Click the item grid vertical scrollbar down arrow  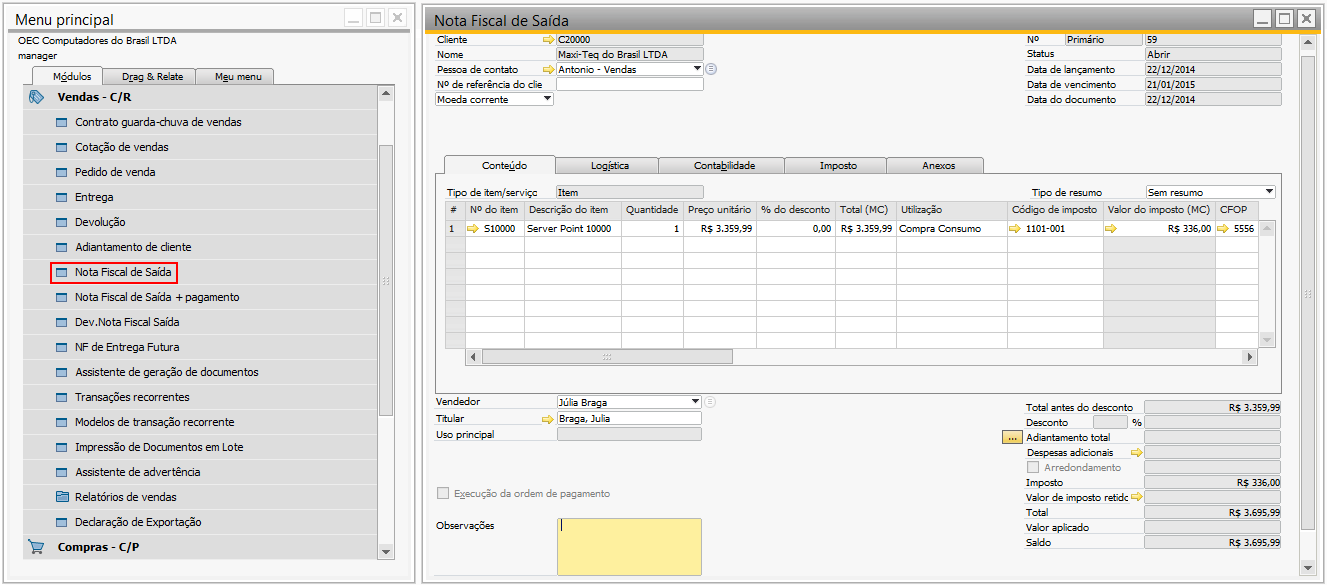(1266, 340)
